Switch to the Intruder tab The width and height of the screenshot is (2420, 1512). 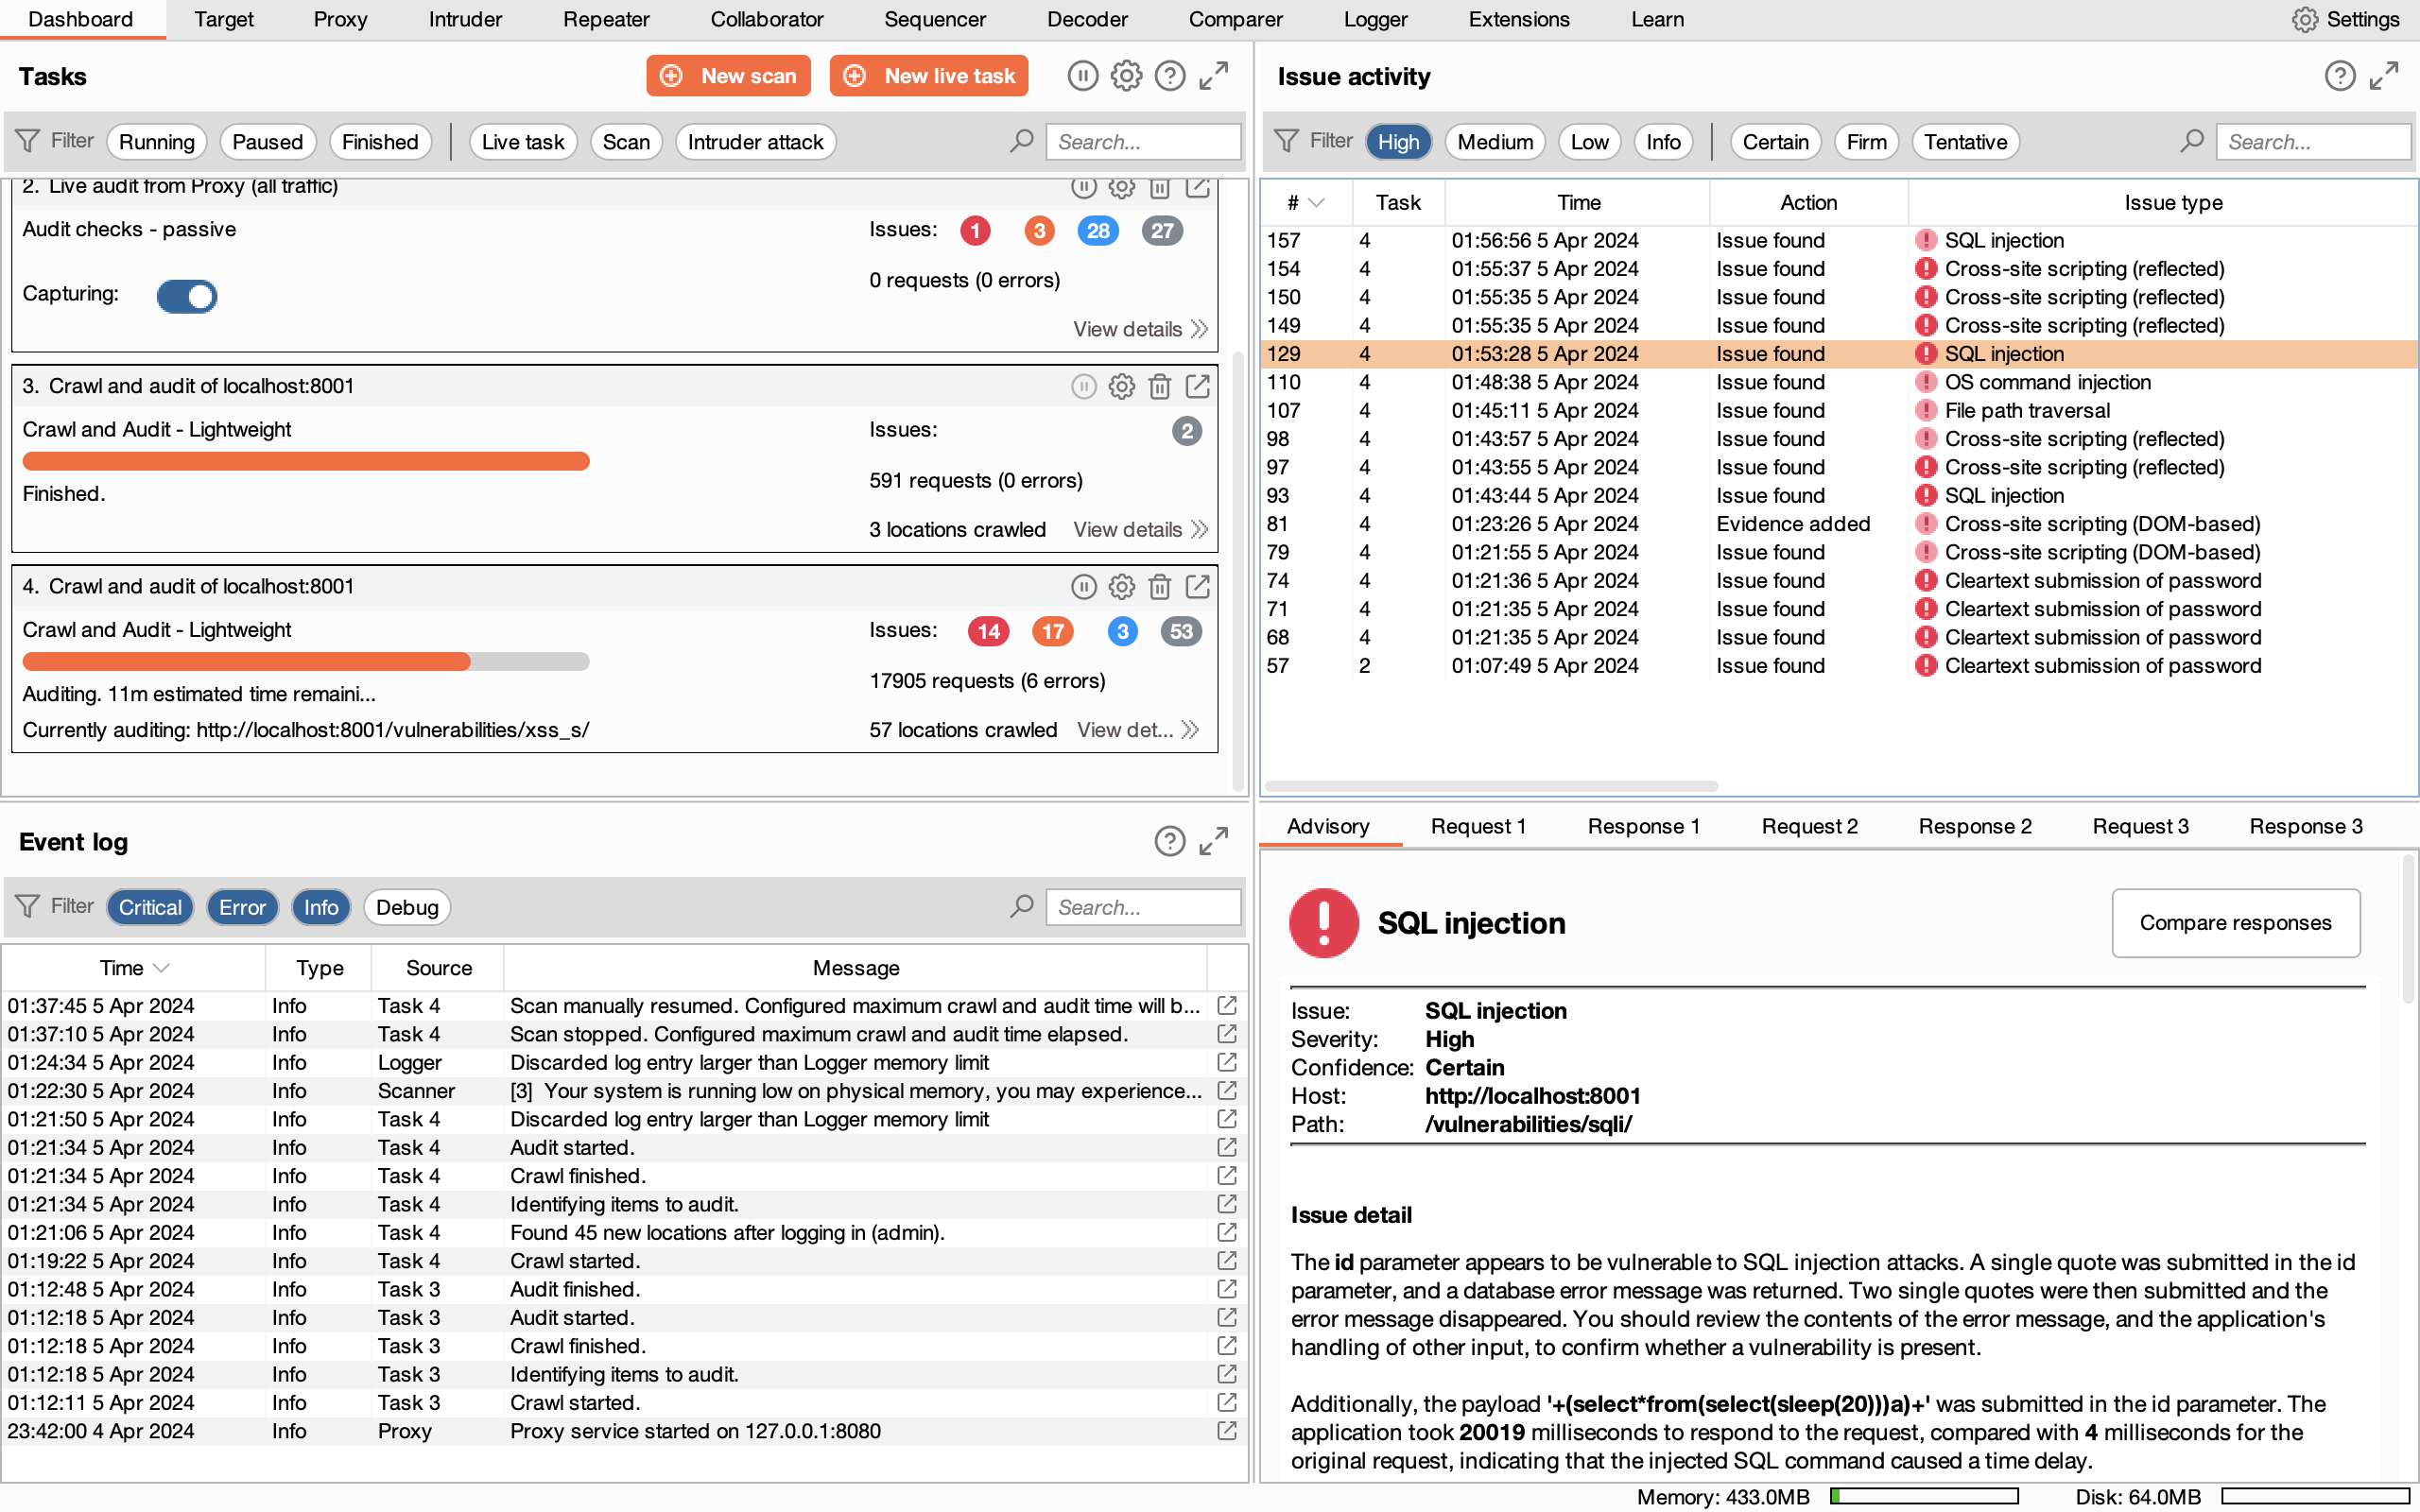click(x=464, y=19)
